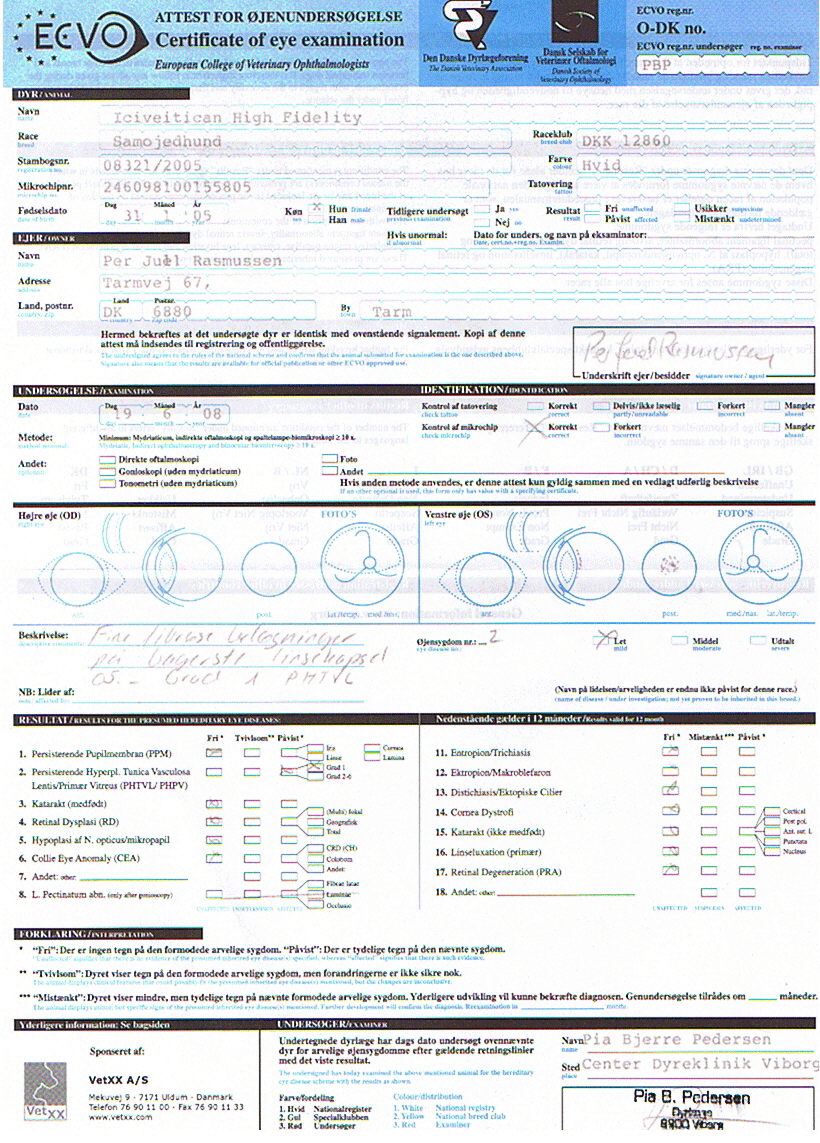Click the DYR/ANIMAL section header
This screenshot has width=820, height=1143.
tap(101, 94)
